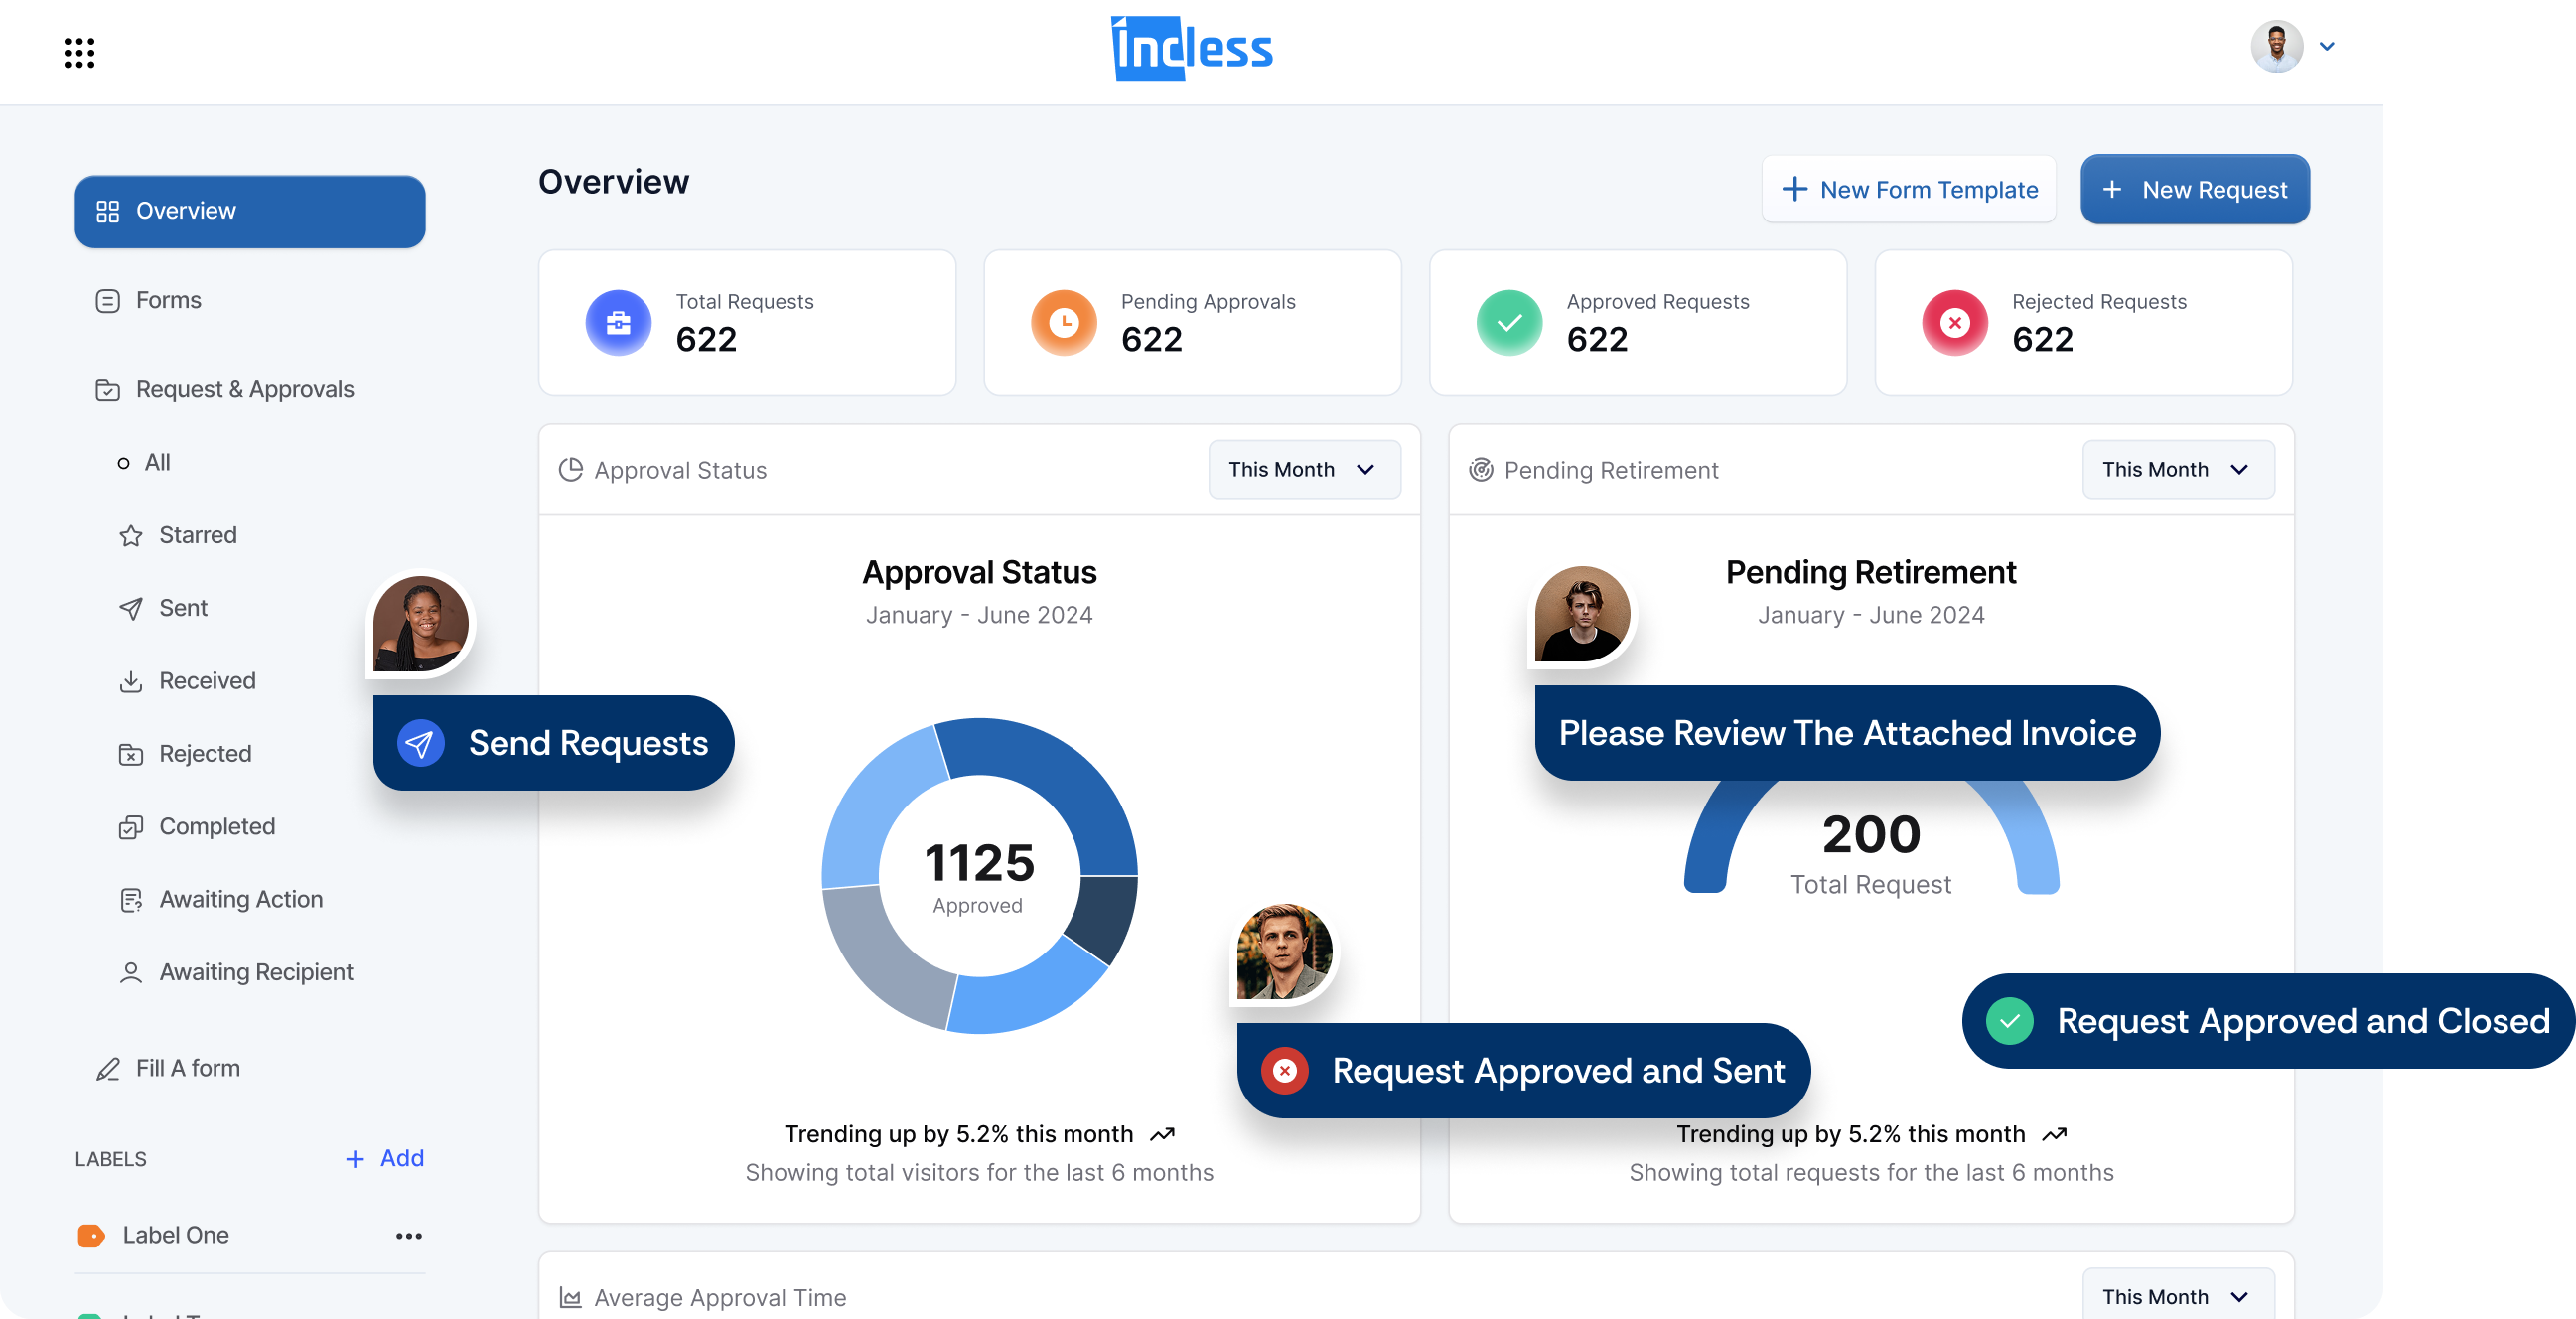This screenshot has height=1319, width=2576.
Task: Click the Request Approved and Closed notification
Action: coord(2266,1021)
